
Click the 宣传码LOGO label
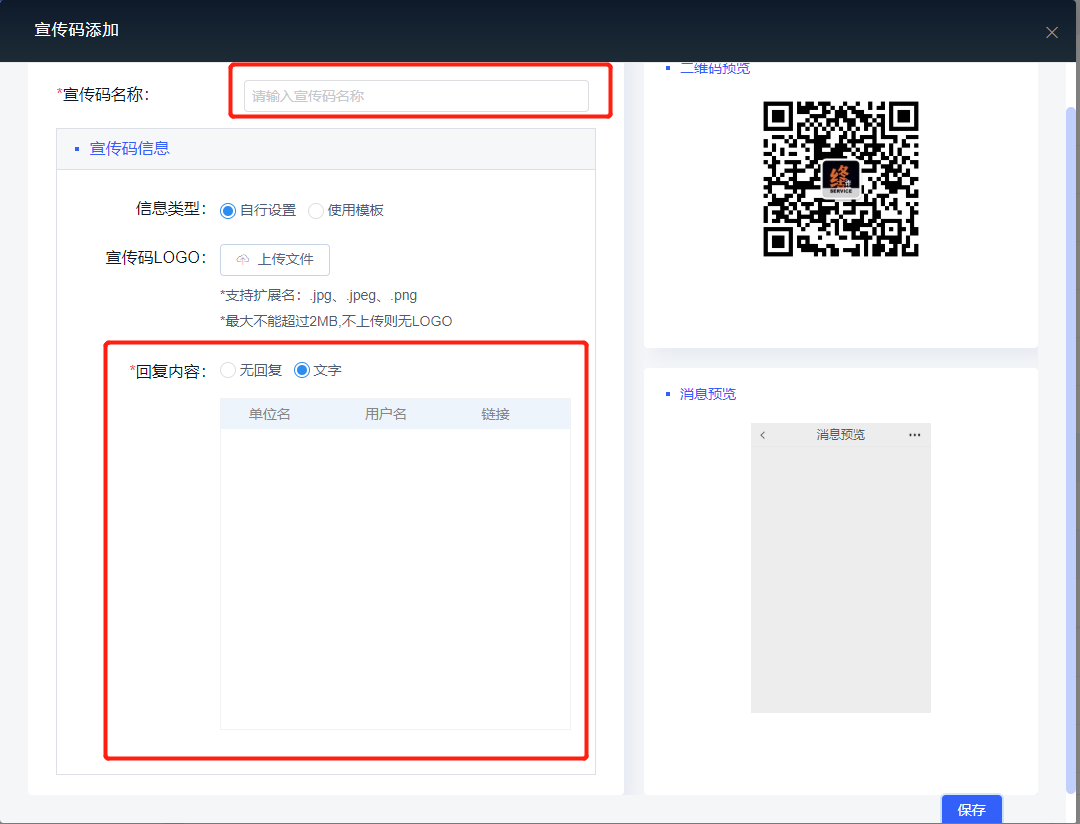[x=156, y=258]
